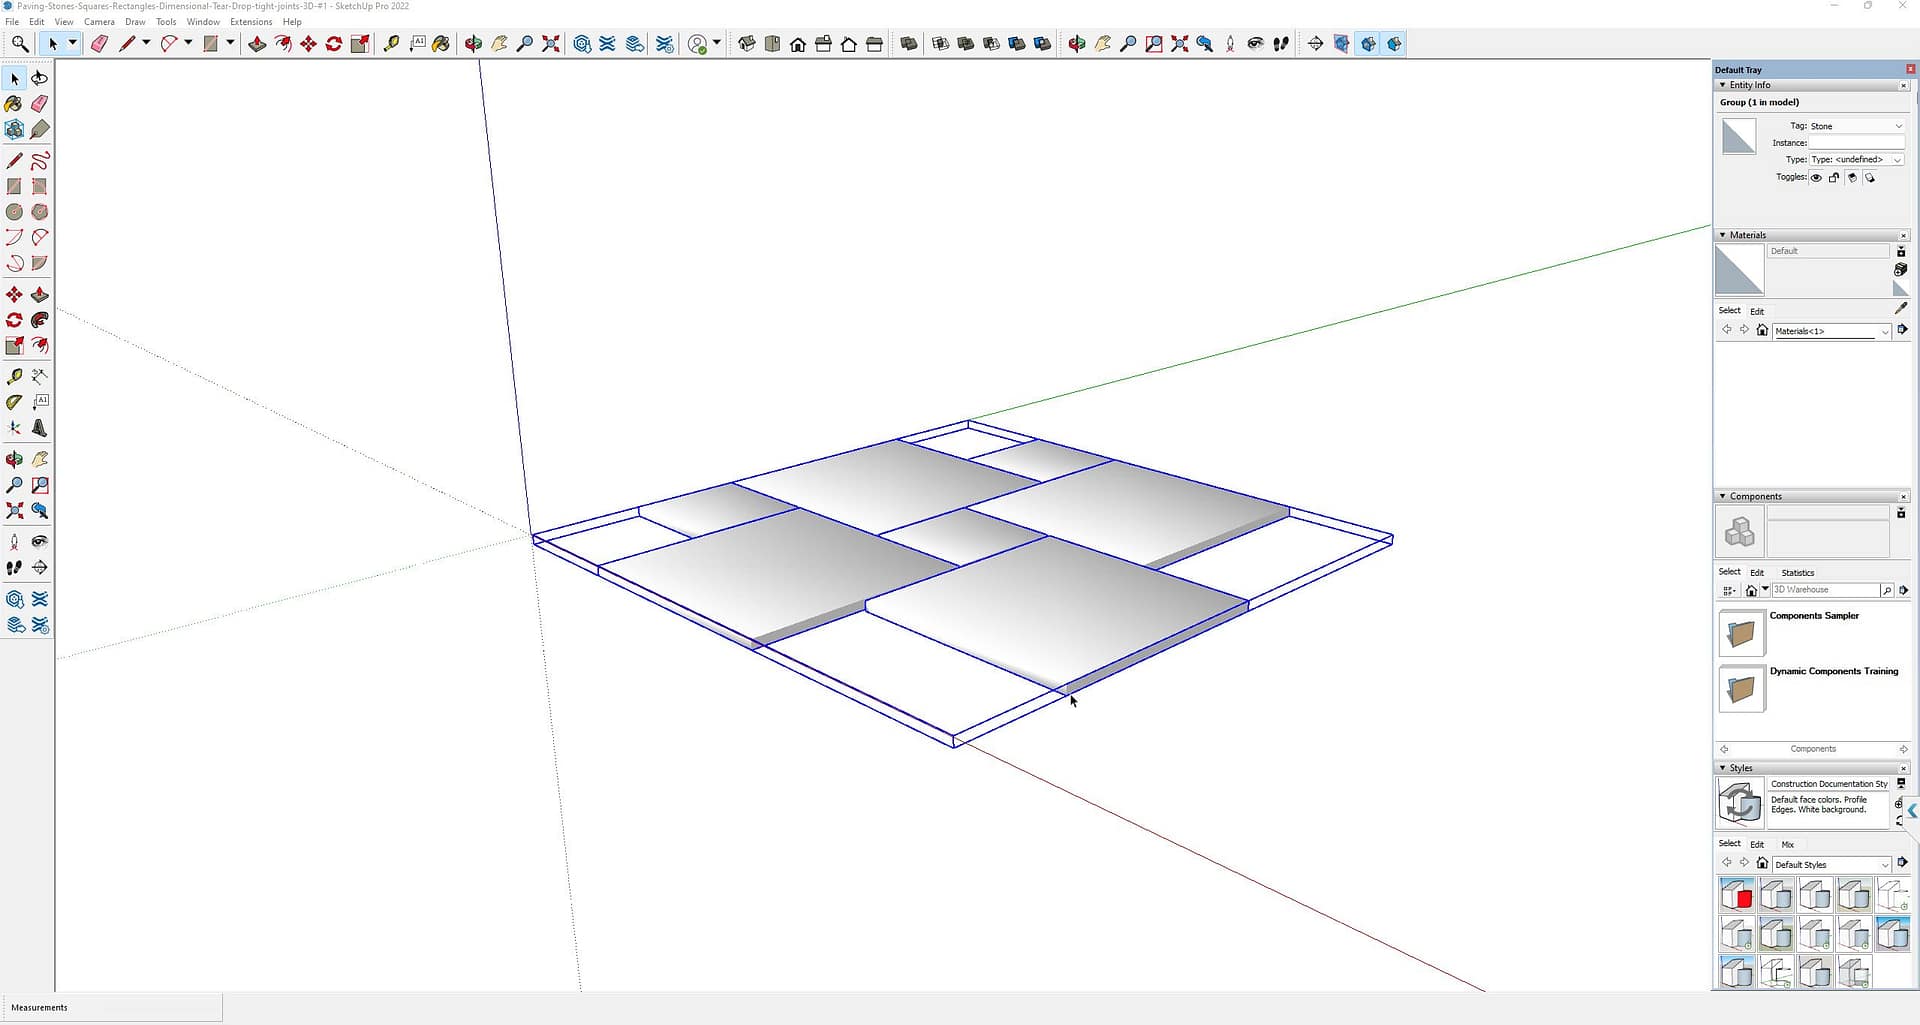Image resolution: width=1920 pixels, height=1025 pixels.
Task: Toggle cast shadows in Entity Info
Action: click(1852, 178)
